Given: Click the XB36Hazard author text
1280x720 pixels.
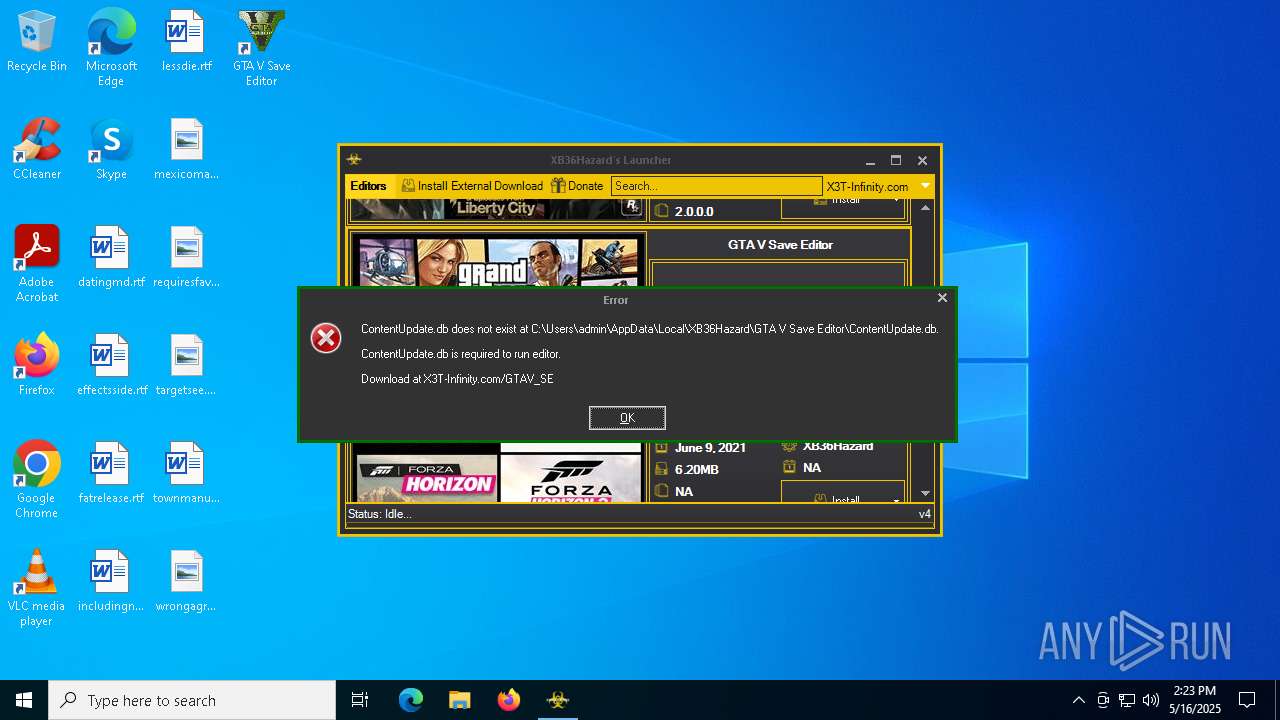Looking at the screenshot, I should click(838, 446).
